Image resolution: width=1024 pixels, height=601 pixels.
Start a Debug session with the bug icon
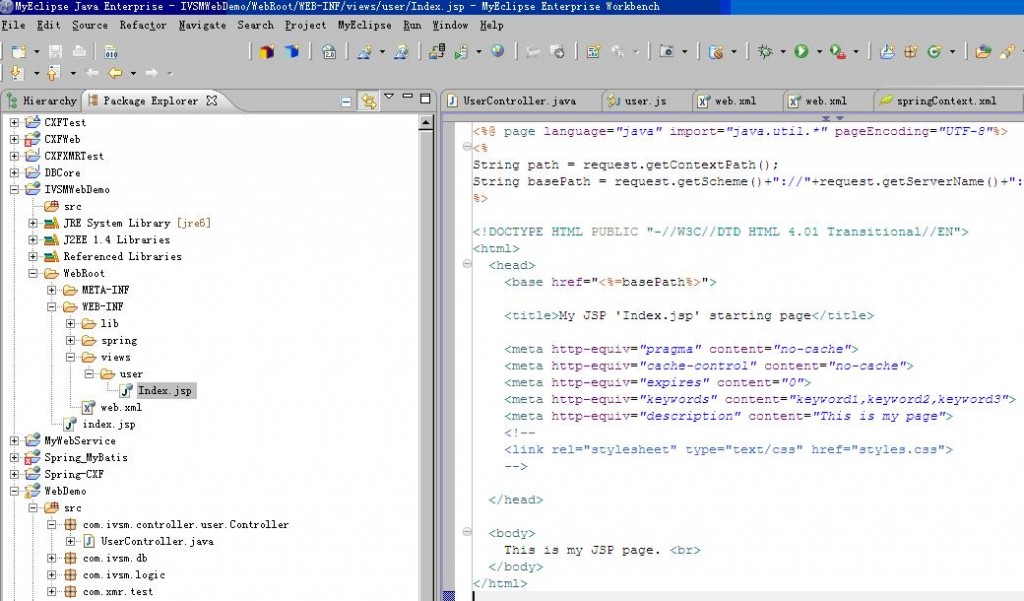766,50
